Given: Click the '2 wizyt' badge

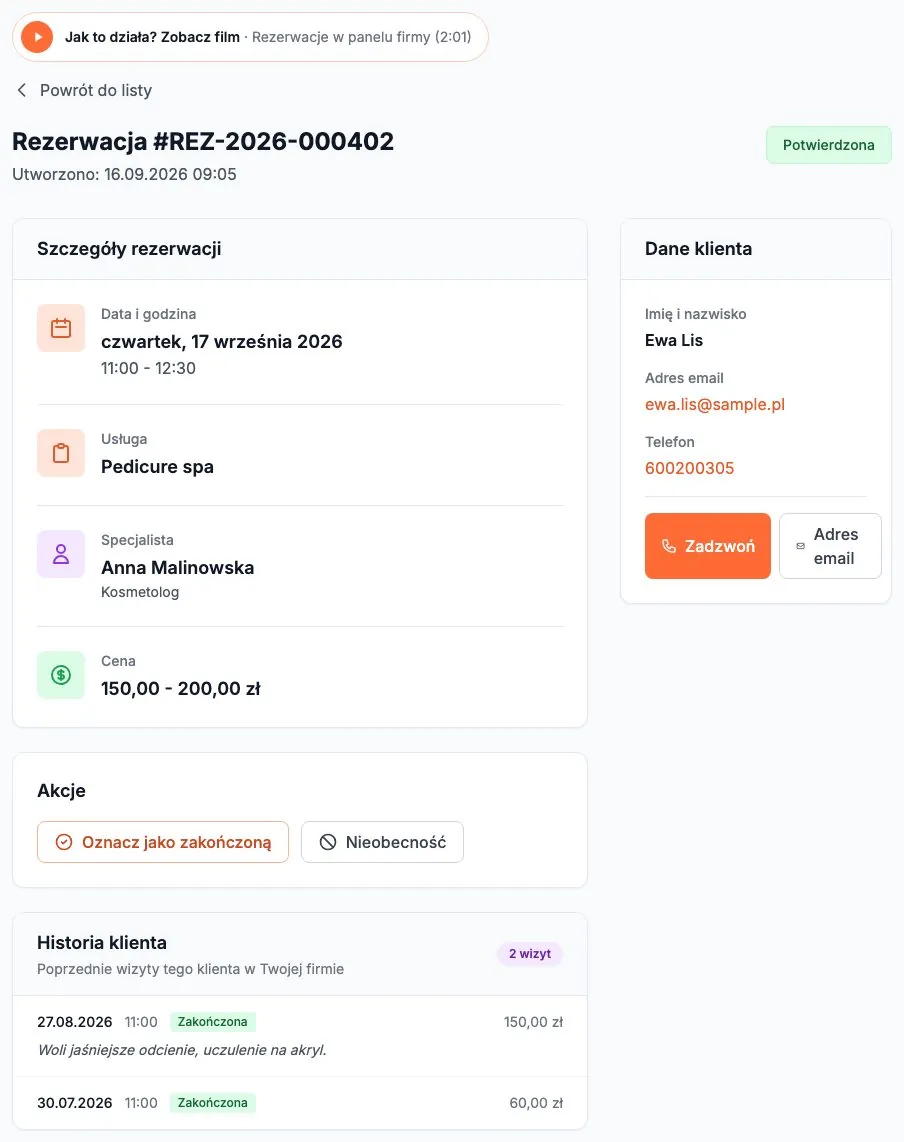Looking at the screenshot, I should tap(530, 954).
